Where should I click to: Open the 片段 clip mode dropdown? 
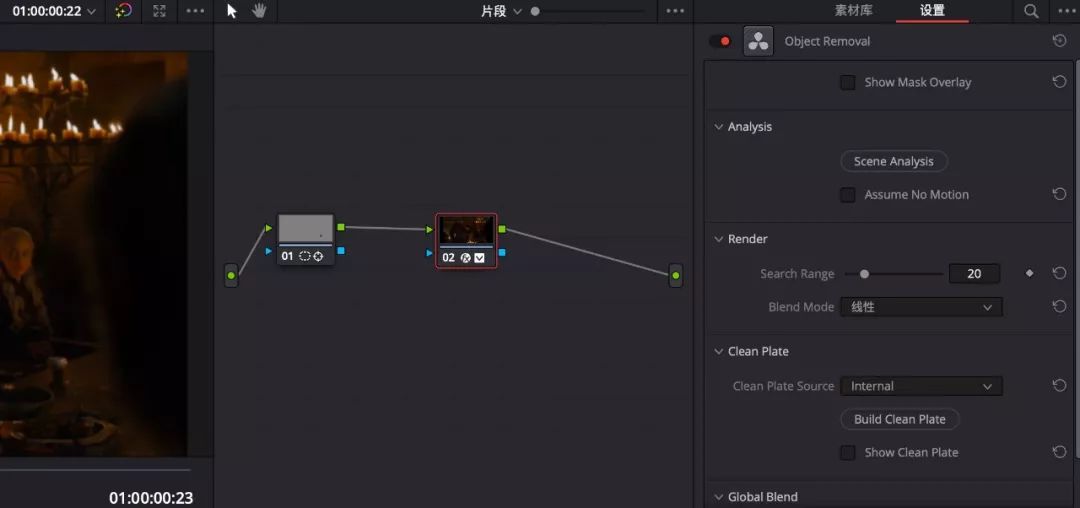click(x=501, y=11)
